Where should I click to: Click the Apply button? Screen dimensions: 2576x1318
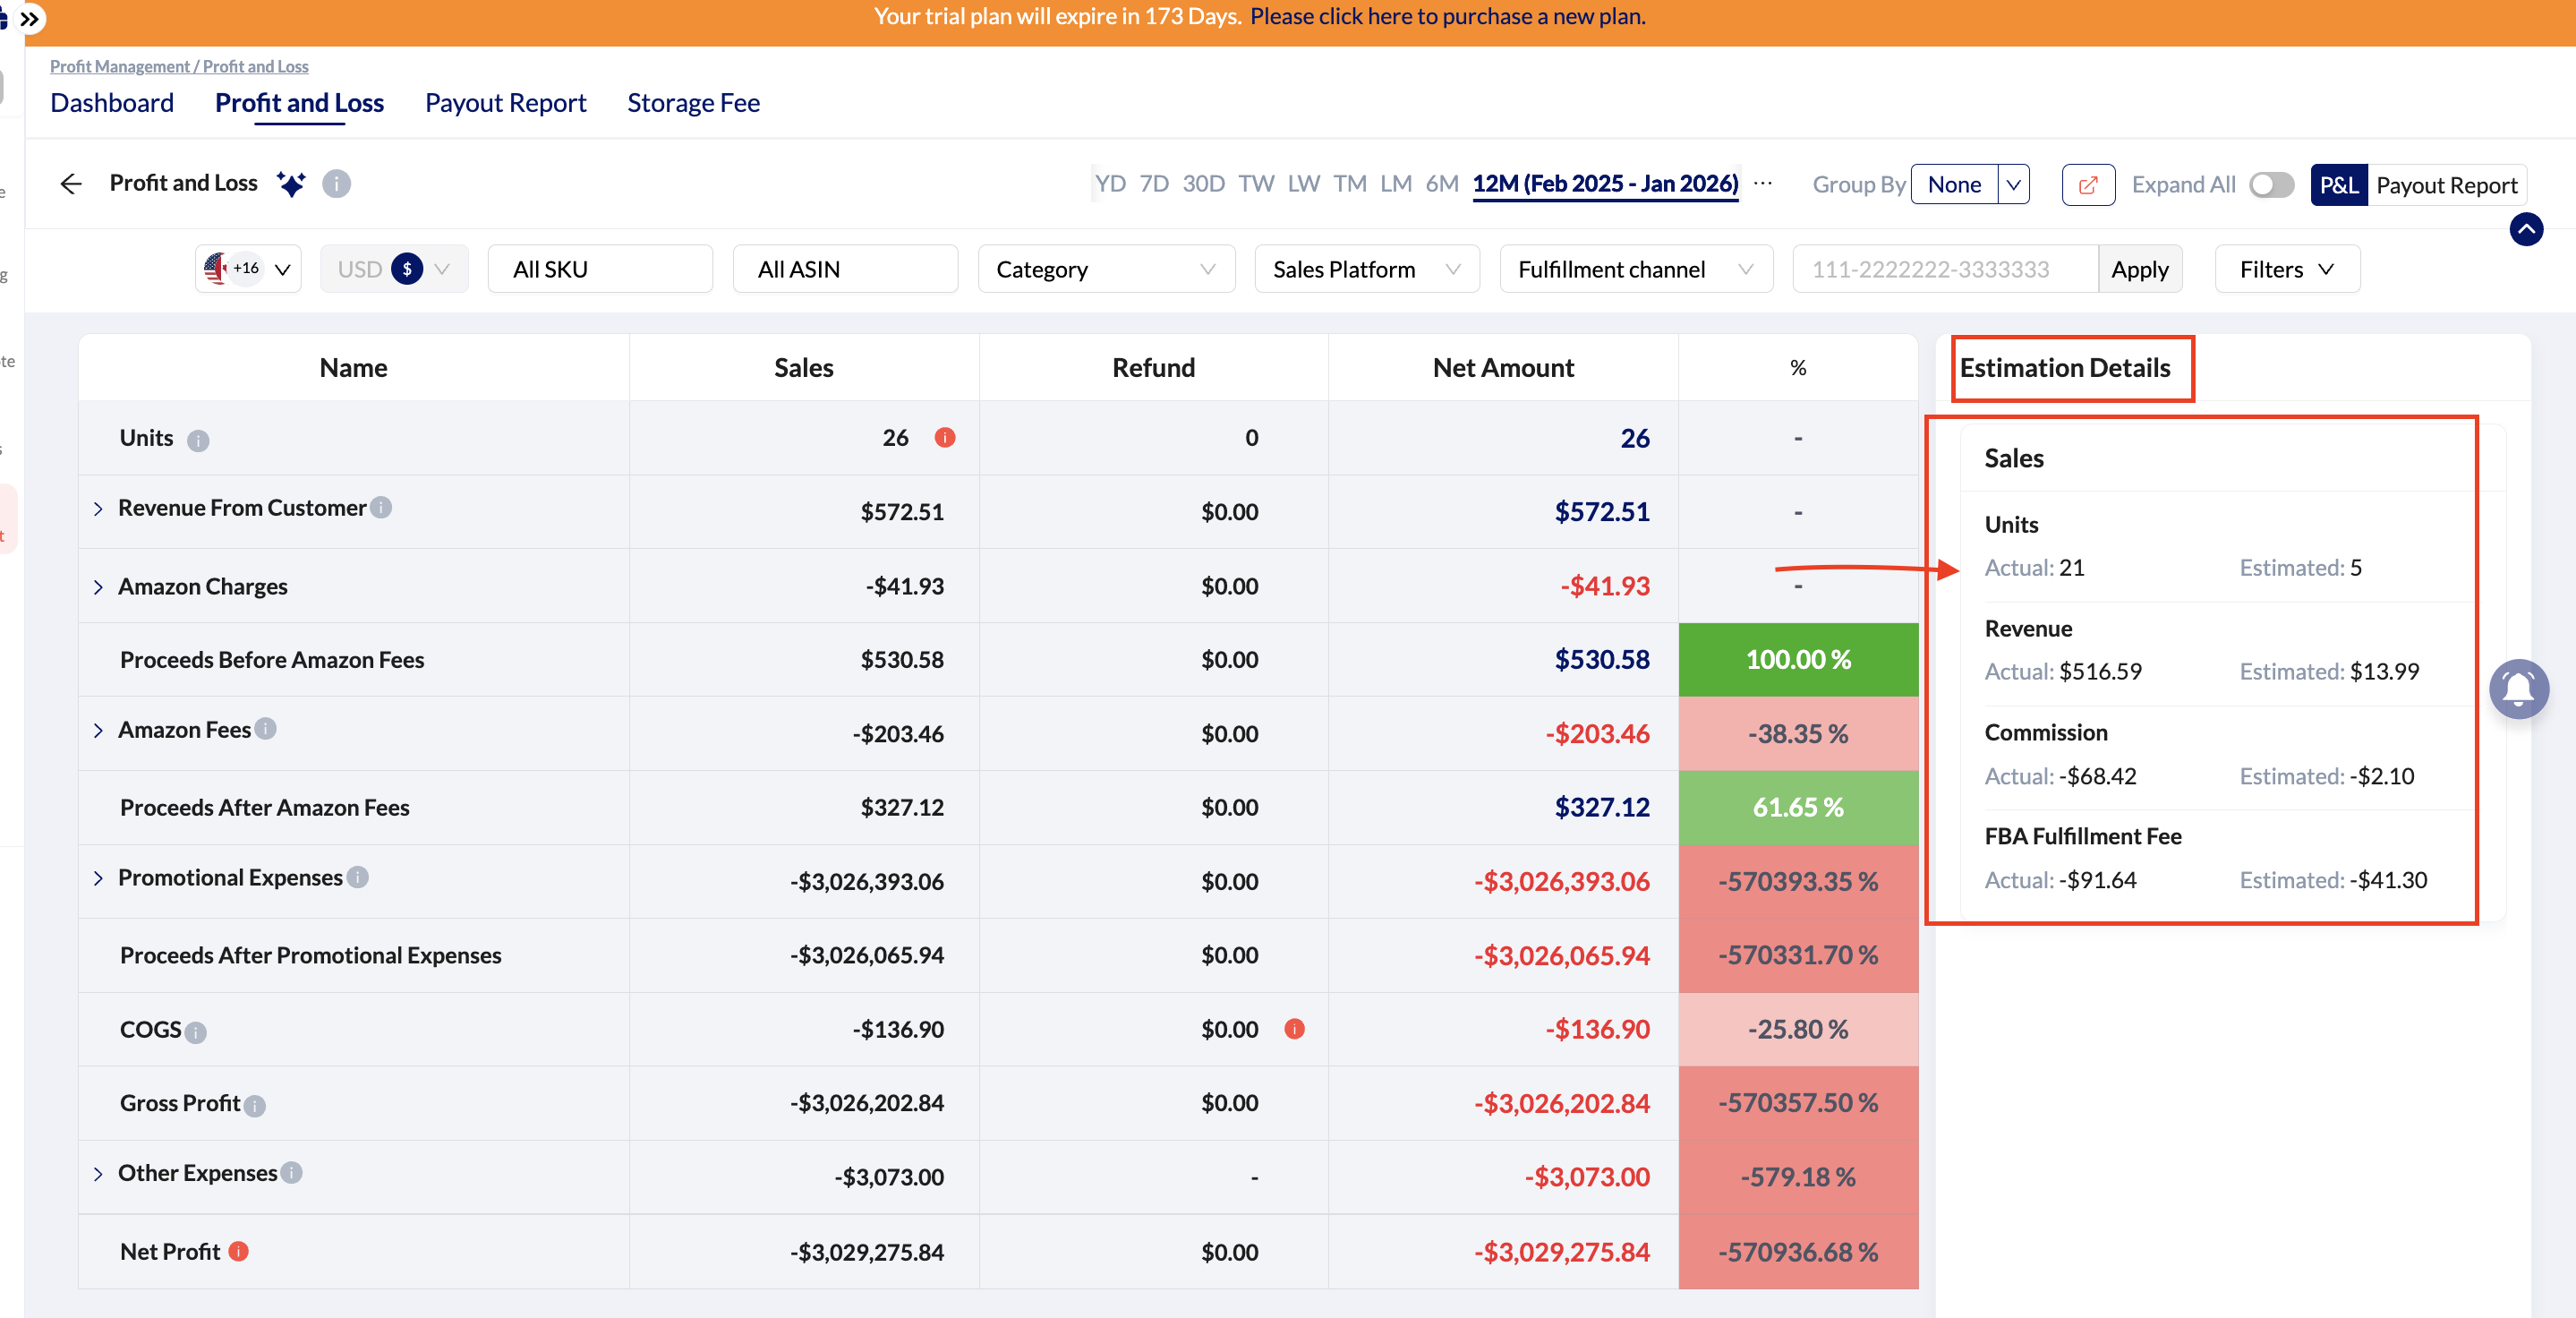tap(2139, 269)
